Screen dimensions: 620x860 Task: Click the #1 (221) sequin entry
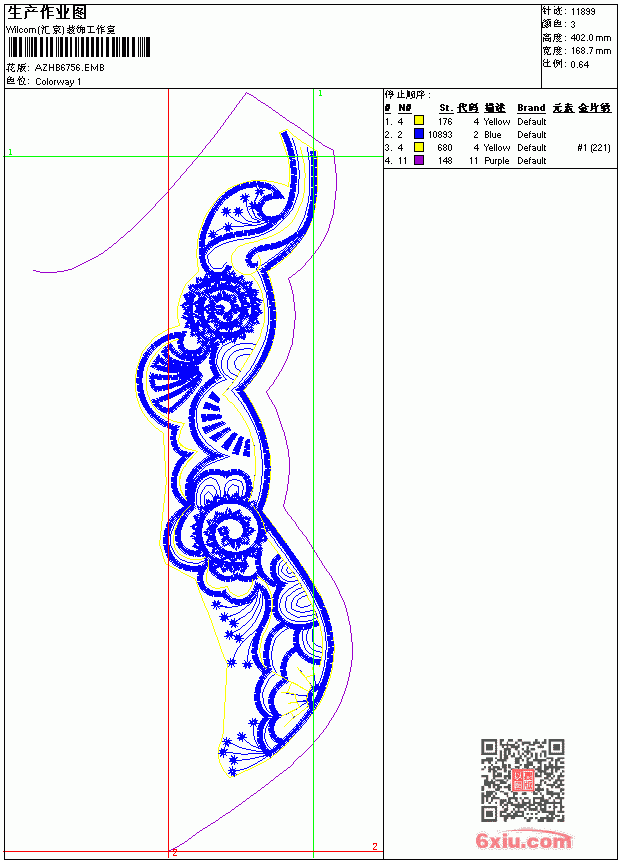click(594, 148)
